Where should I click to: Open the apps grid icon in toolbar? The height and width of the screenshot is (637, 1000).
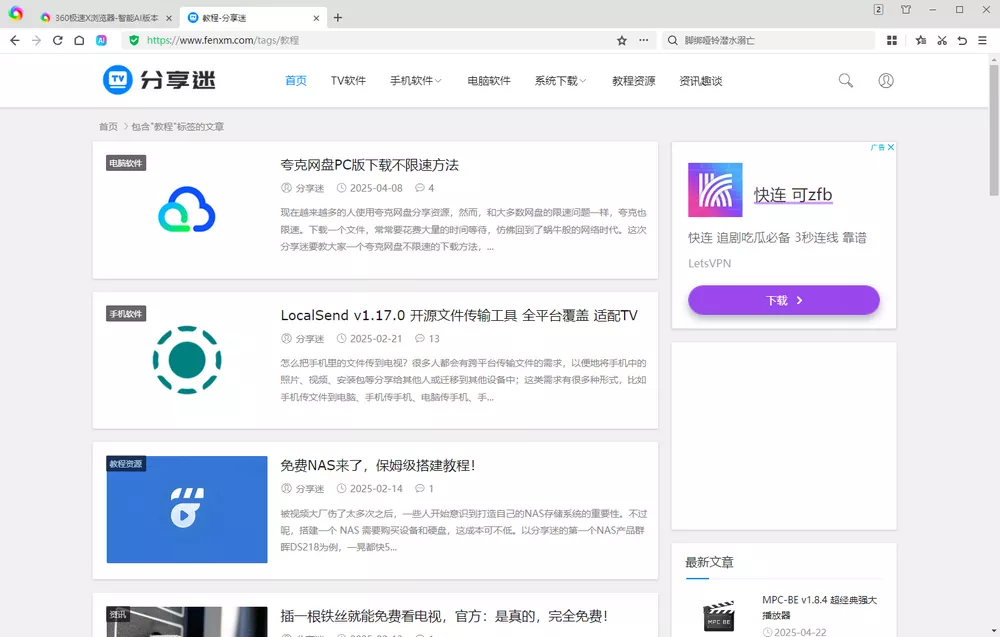(892, 41)
